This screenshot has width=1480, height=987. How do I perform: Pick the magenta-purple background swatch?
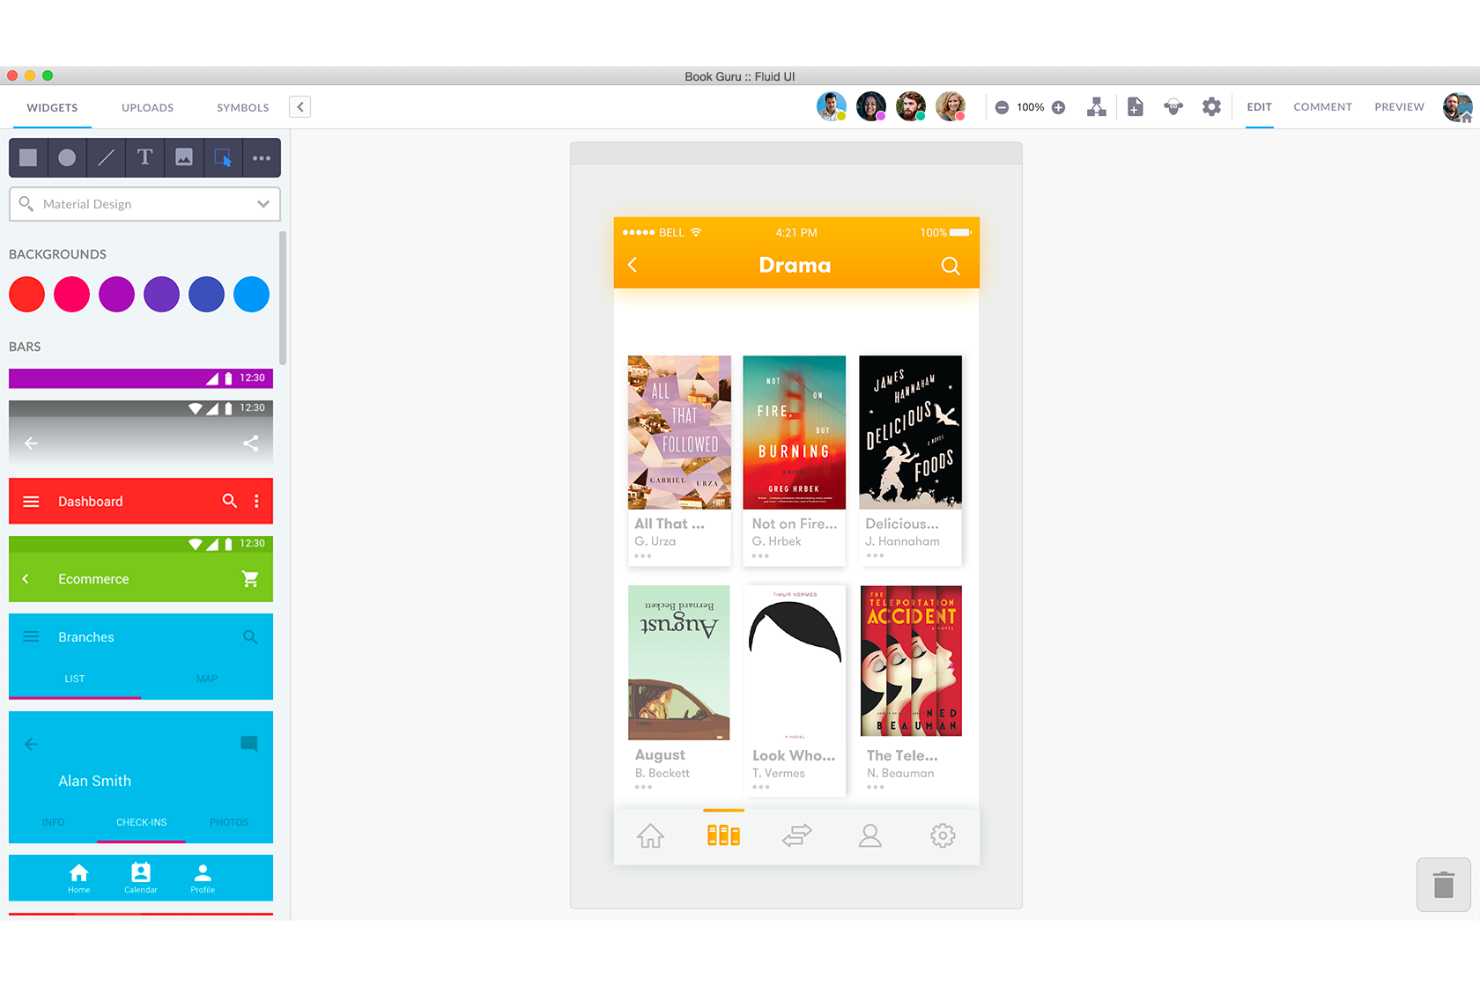coord(117,294)
